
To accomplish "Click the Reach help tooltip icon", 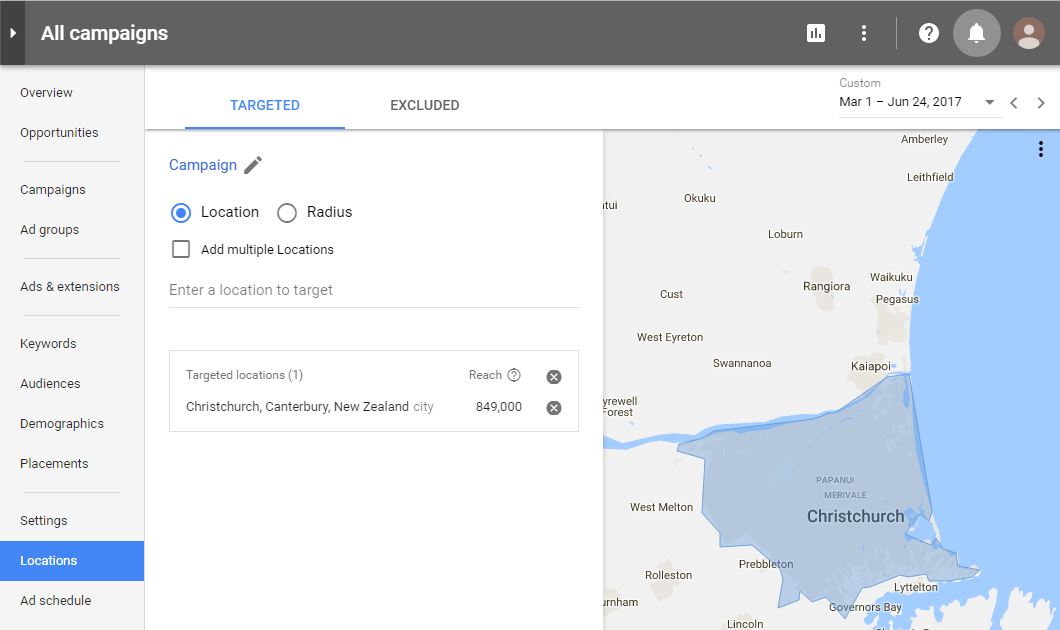I will (515, 375).
